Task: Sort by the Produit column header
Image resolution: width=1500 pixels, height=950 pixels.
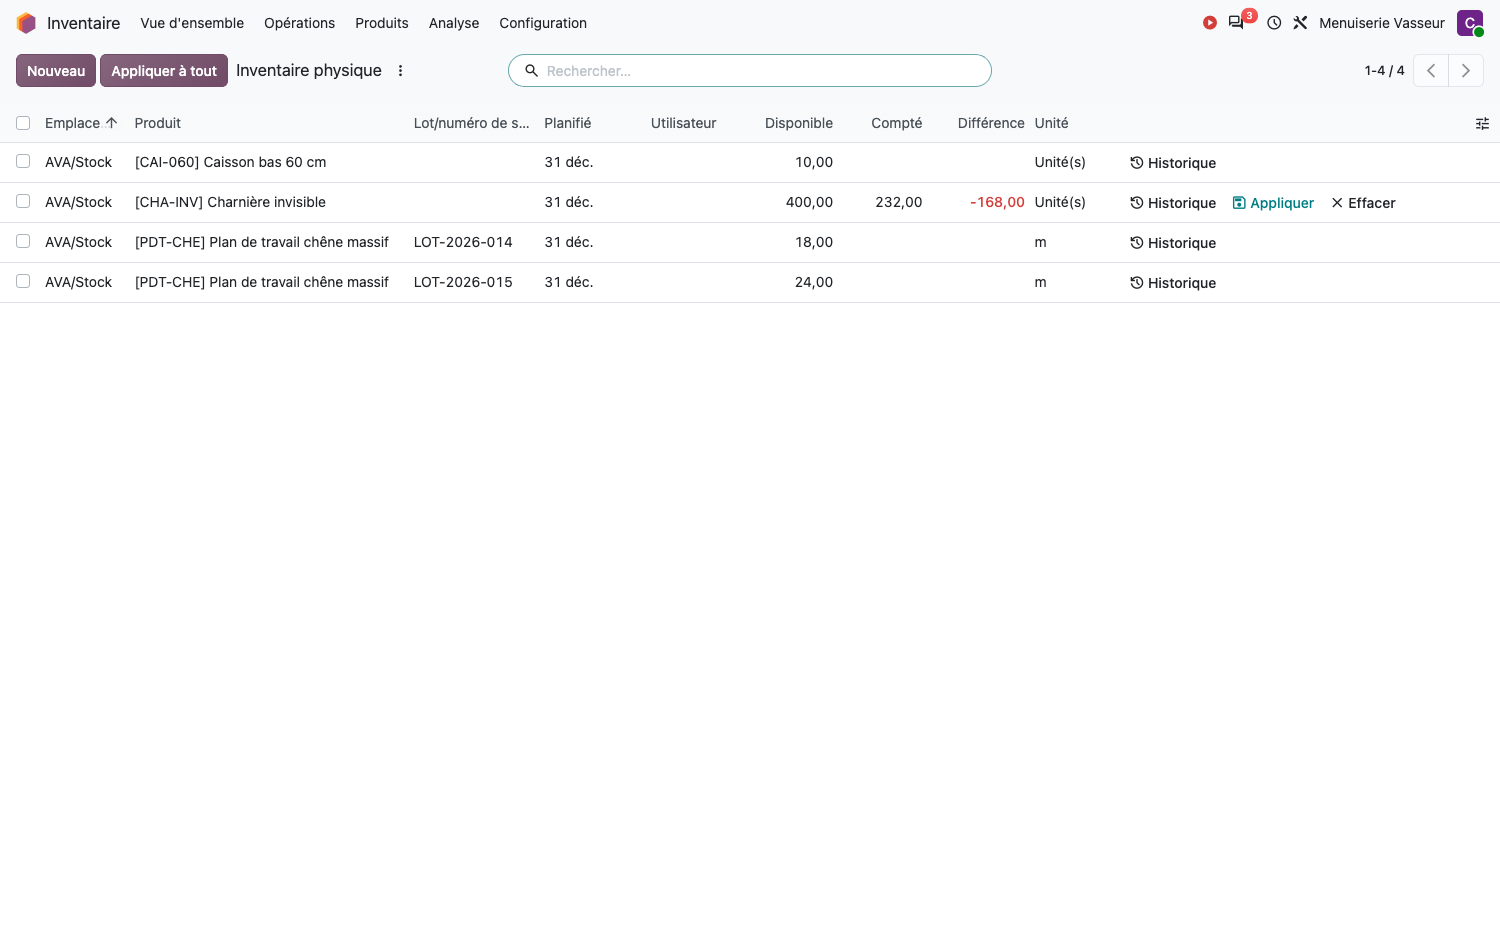Action: coord(158,123)
